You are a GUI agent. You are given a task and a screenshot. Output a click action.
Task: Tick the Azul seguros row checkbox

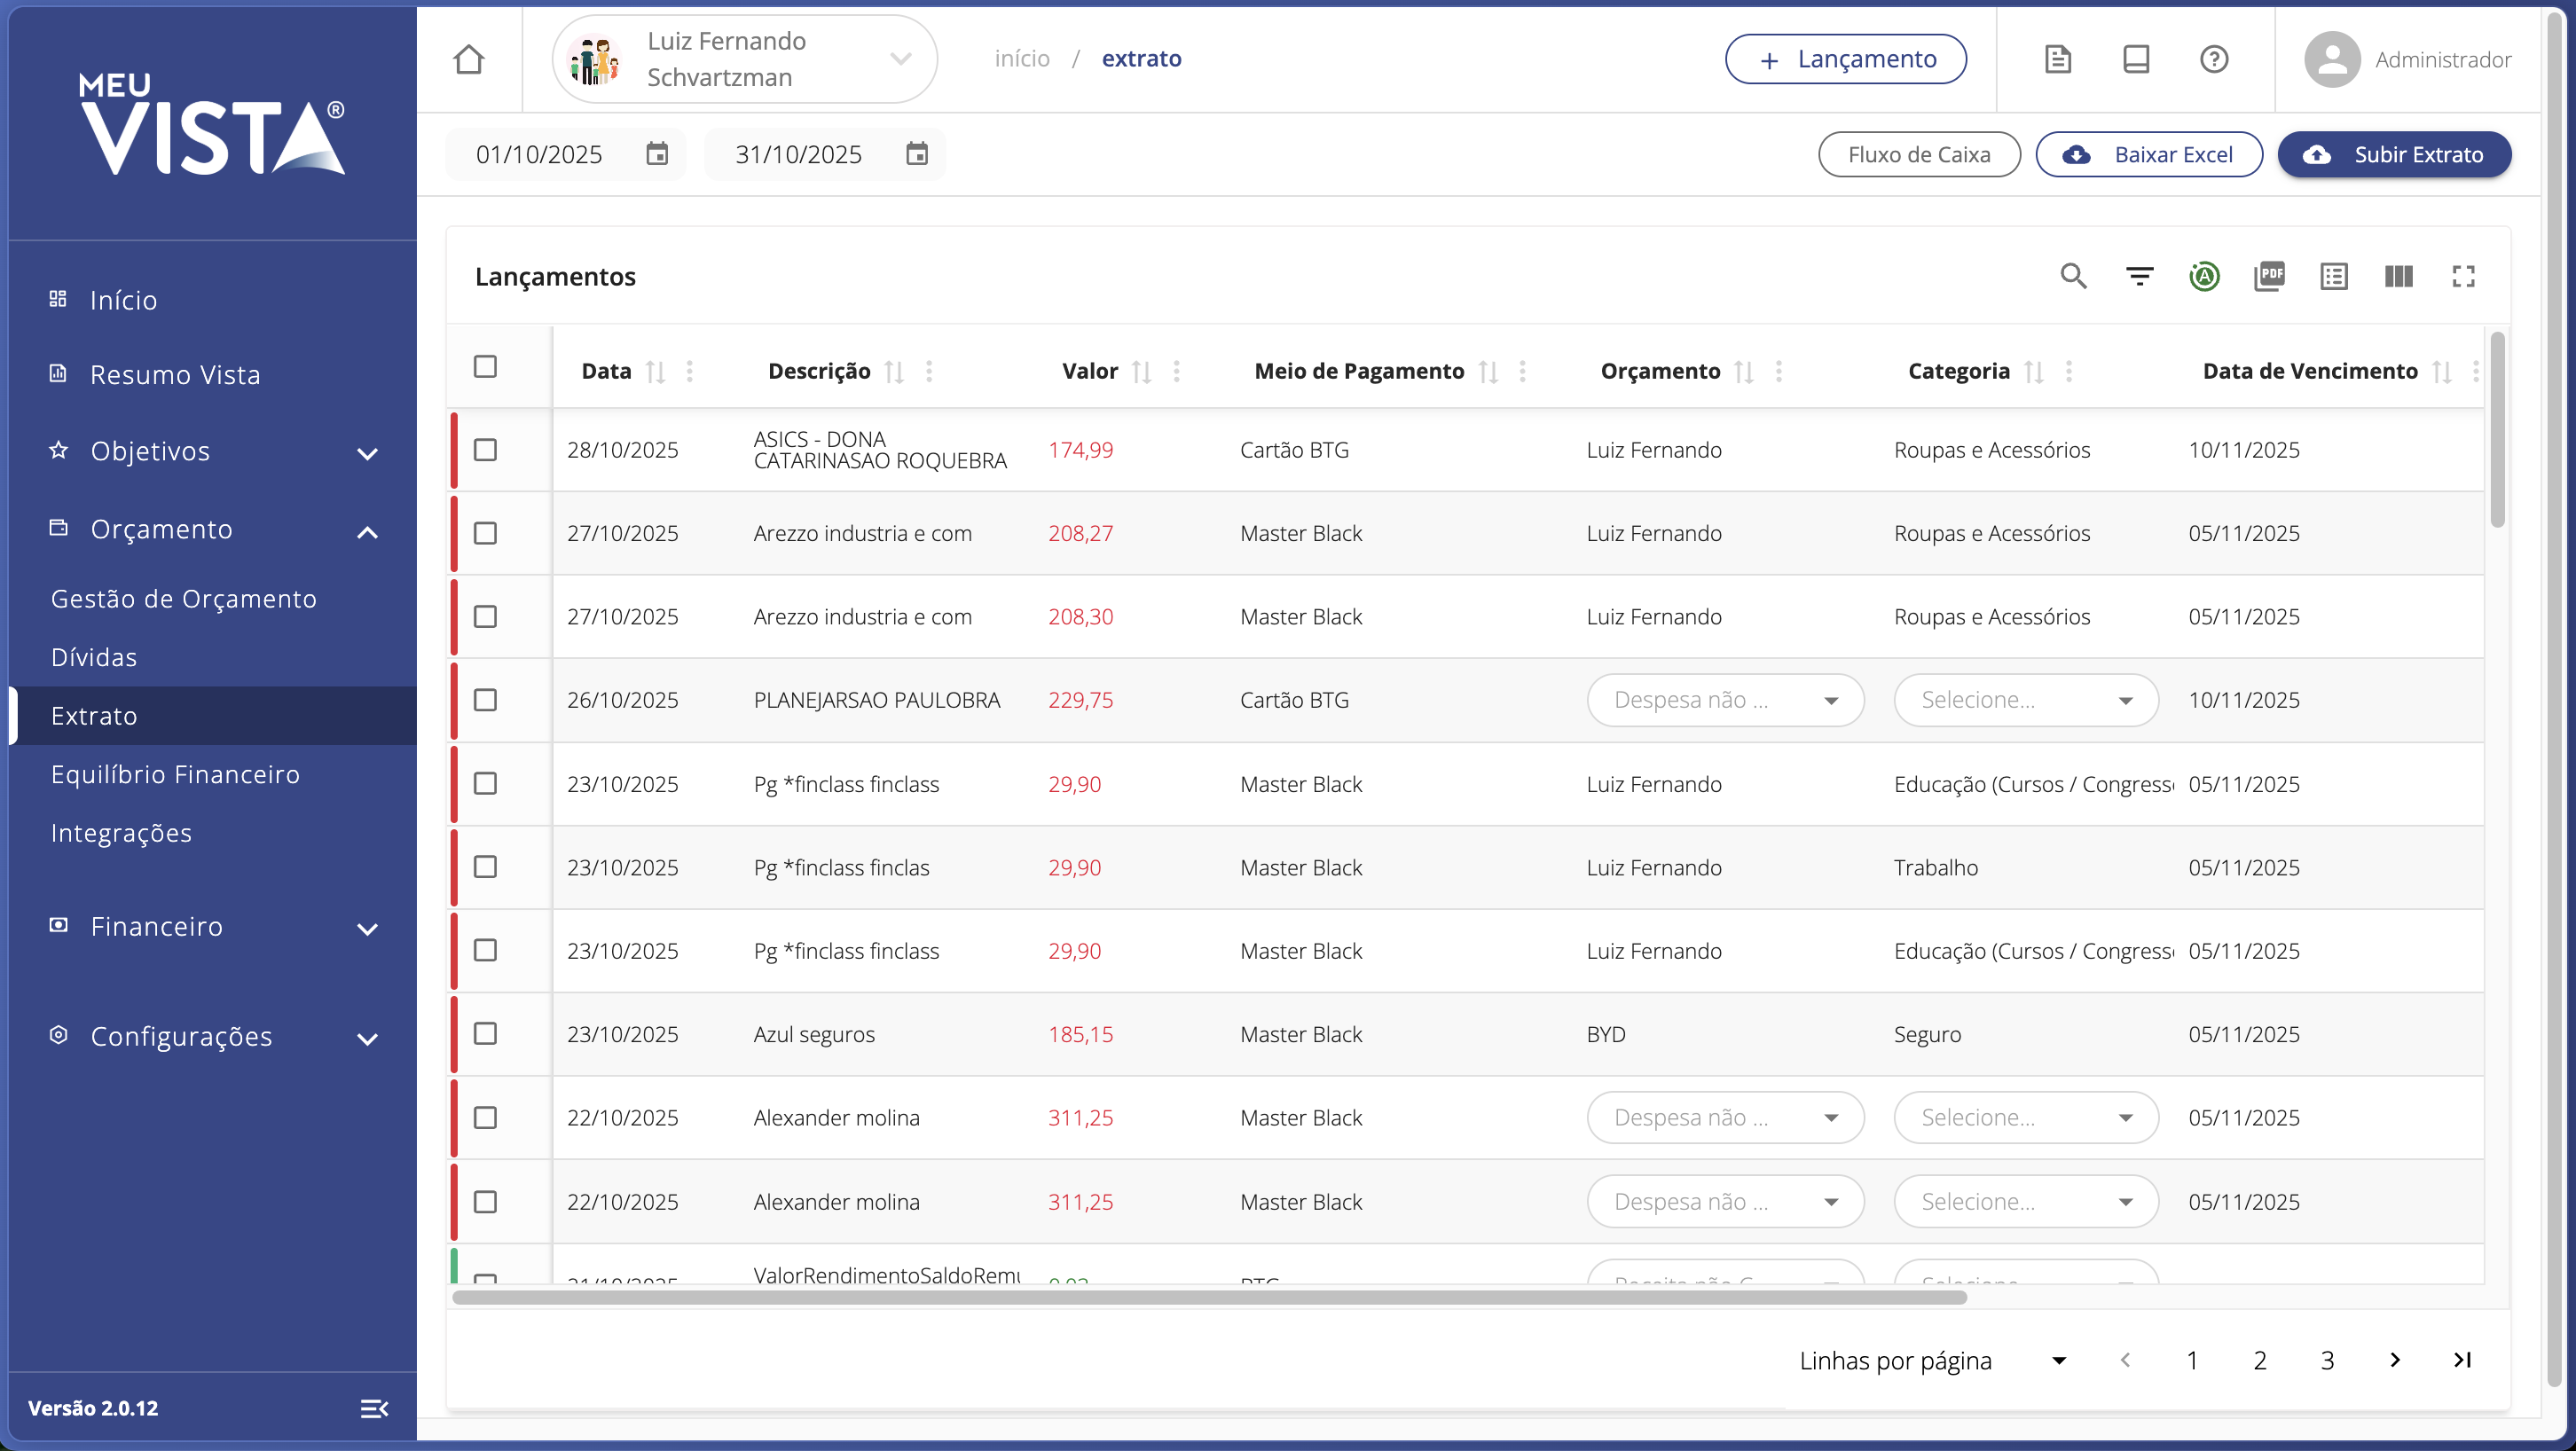(485, 1034)
